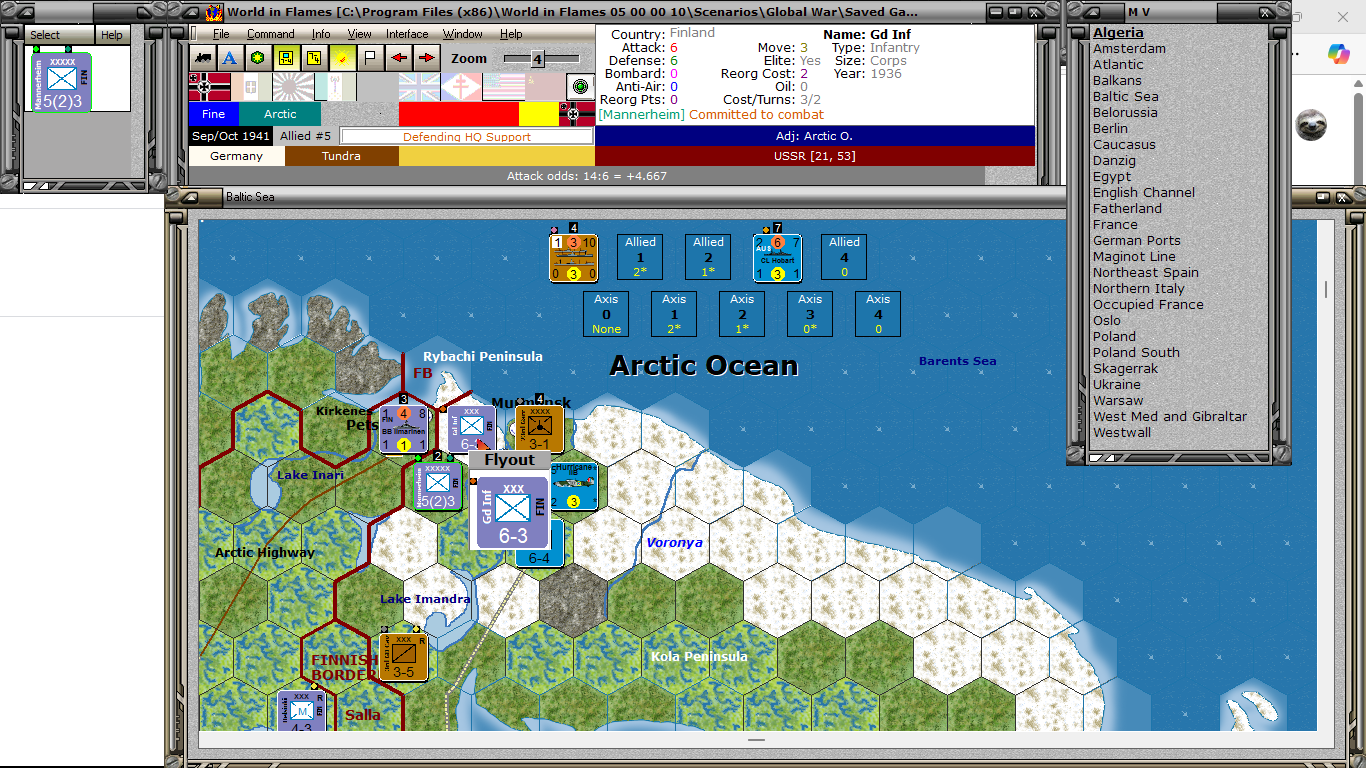Screen dimensions: 1366x768
Task: Click the Sep/Oct 1941 turn label
Action: tap(231, 136)
